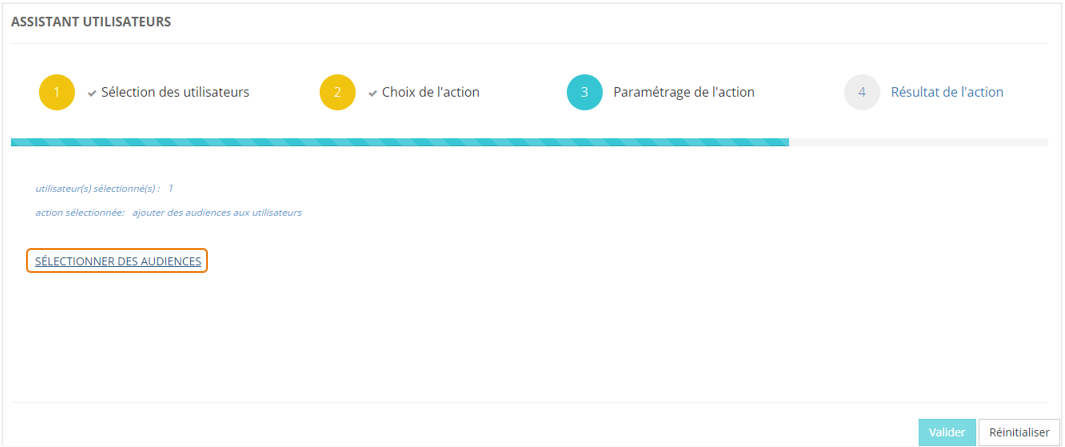
Task: Click the selected users count value 1
Action: 171,188
